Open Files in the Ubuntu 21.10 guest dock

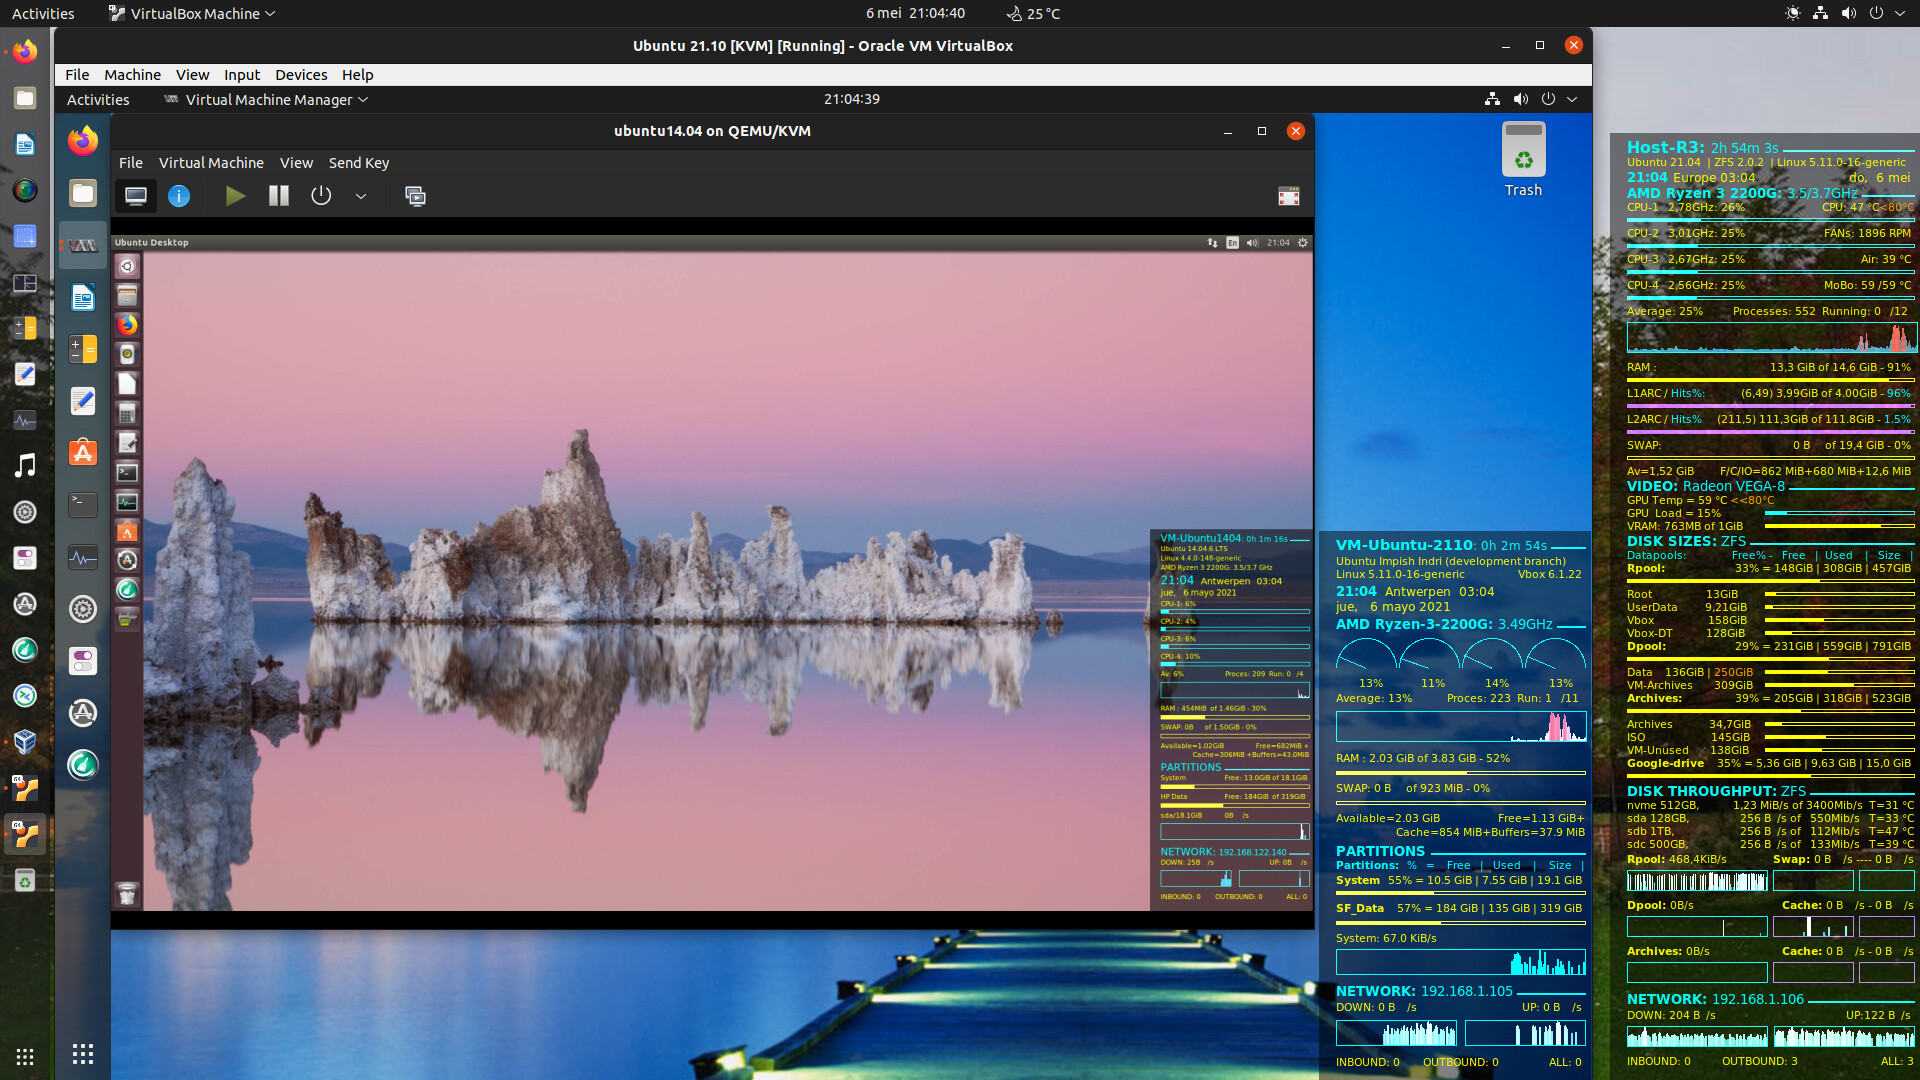[x=83, y=192]
